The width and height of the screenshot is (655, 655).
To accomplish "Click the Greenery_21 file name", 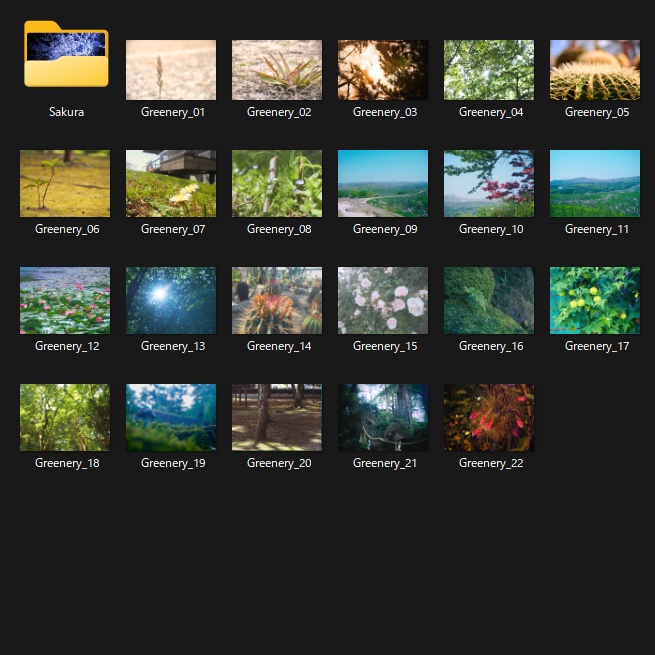I will tap(385, 463).
